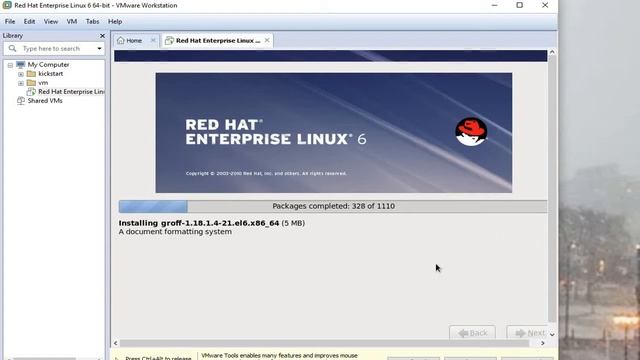
Task: Close the Red Hat Enterprise Linux tab
Action: pyautogui.click(x=267, y=40)
